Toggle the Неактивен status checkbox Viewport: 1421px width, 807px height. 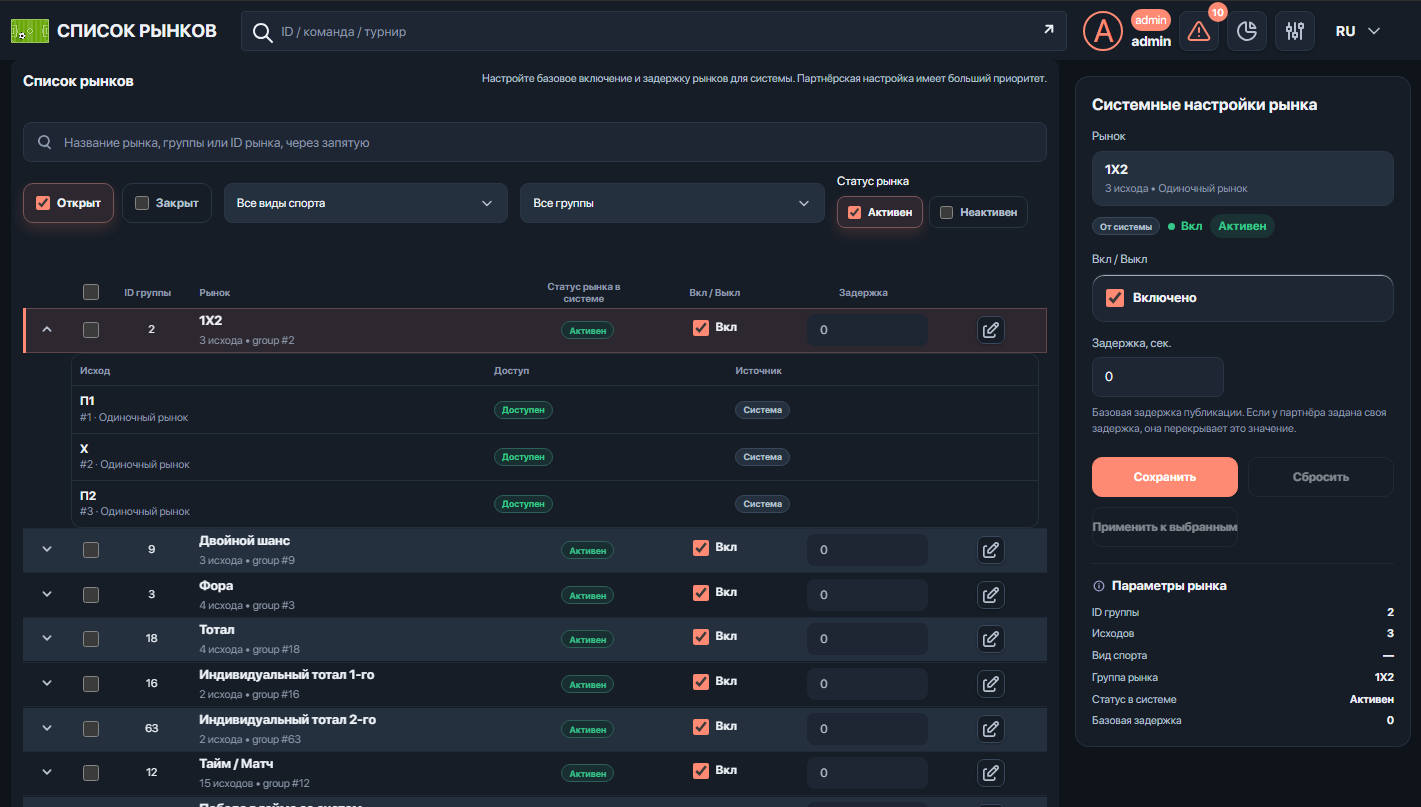[946, 212]
